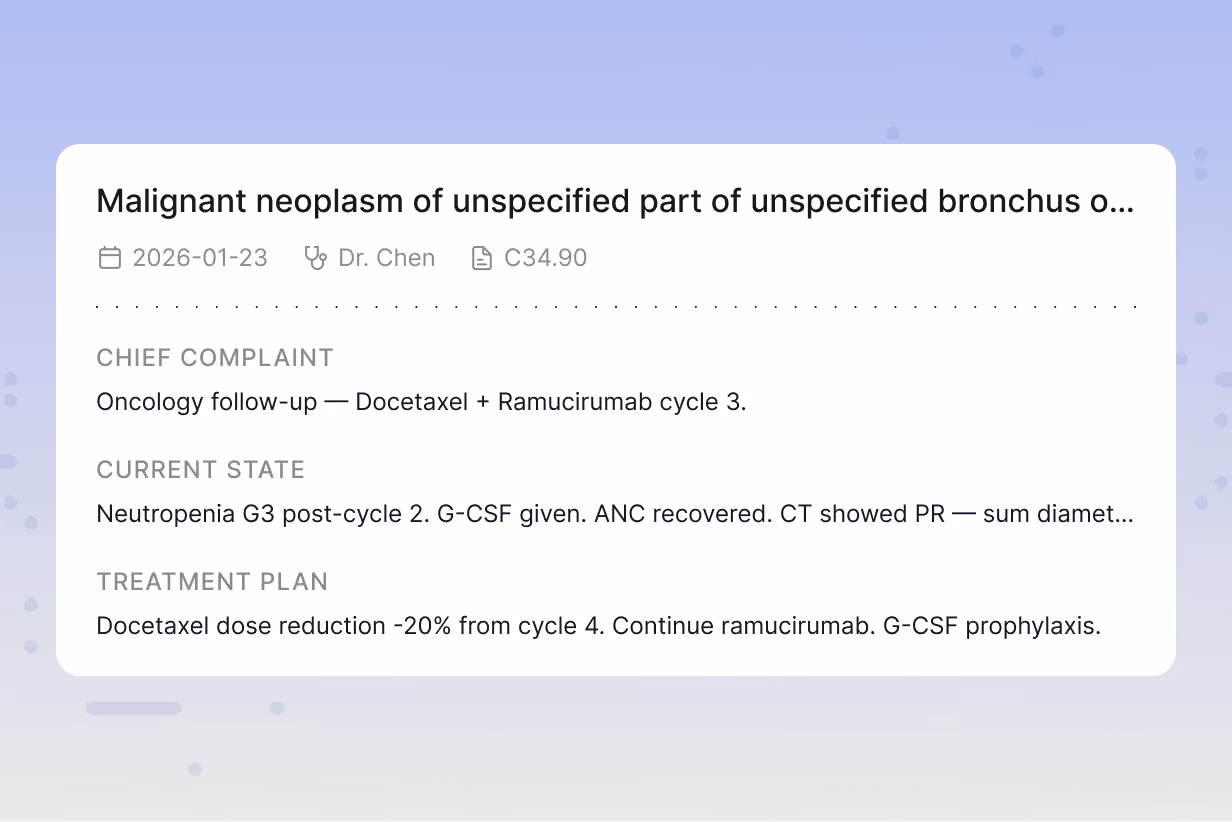Click the calendar icon beside 2026-01-23
Screen dimensions: 1232x822
109,258
